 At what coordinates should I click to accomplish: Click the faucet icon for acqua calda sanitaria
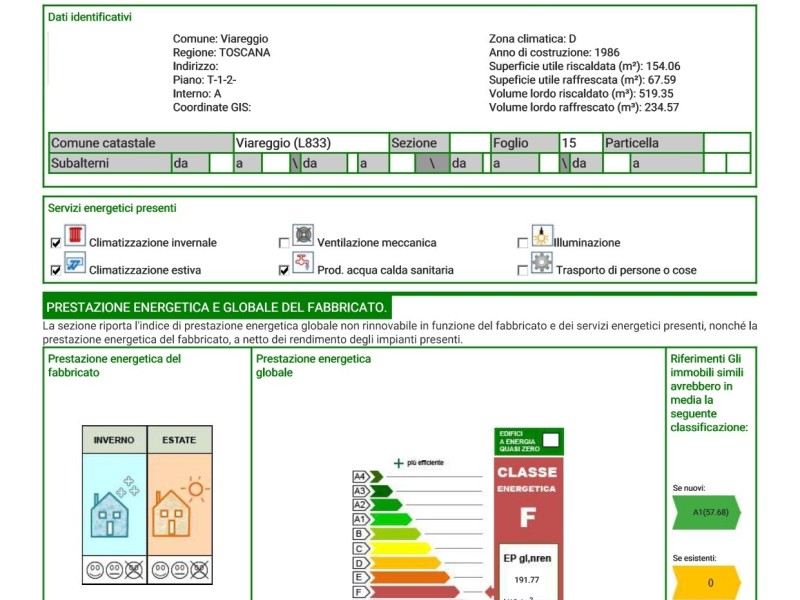(x=303, y=264)
